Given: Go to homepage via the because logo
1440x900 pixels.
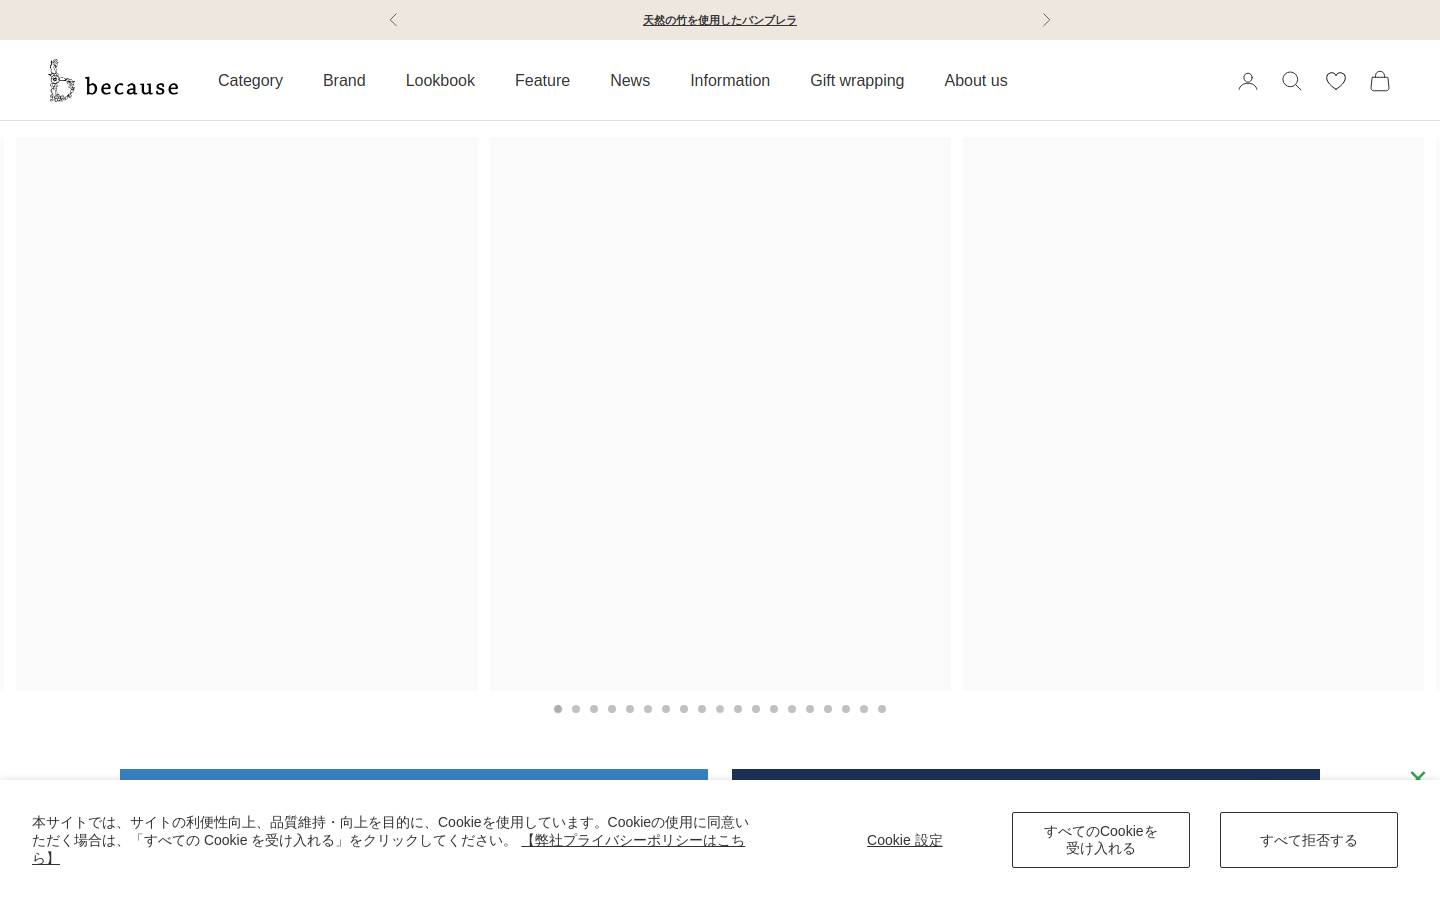Looking at the screenshot, I should pyautogui.click(x=113, y=80).
